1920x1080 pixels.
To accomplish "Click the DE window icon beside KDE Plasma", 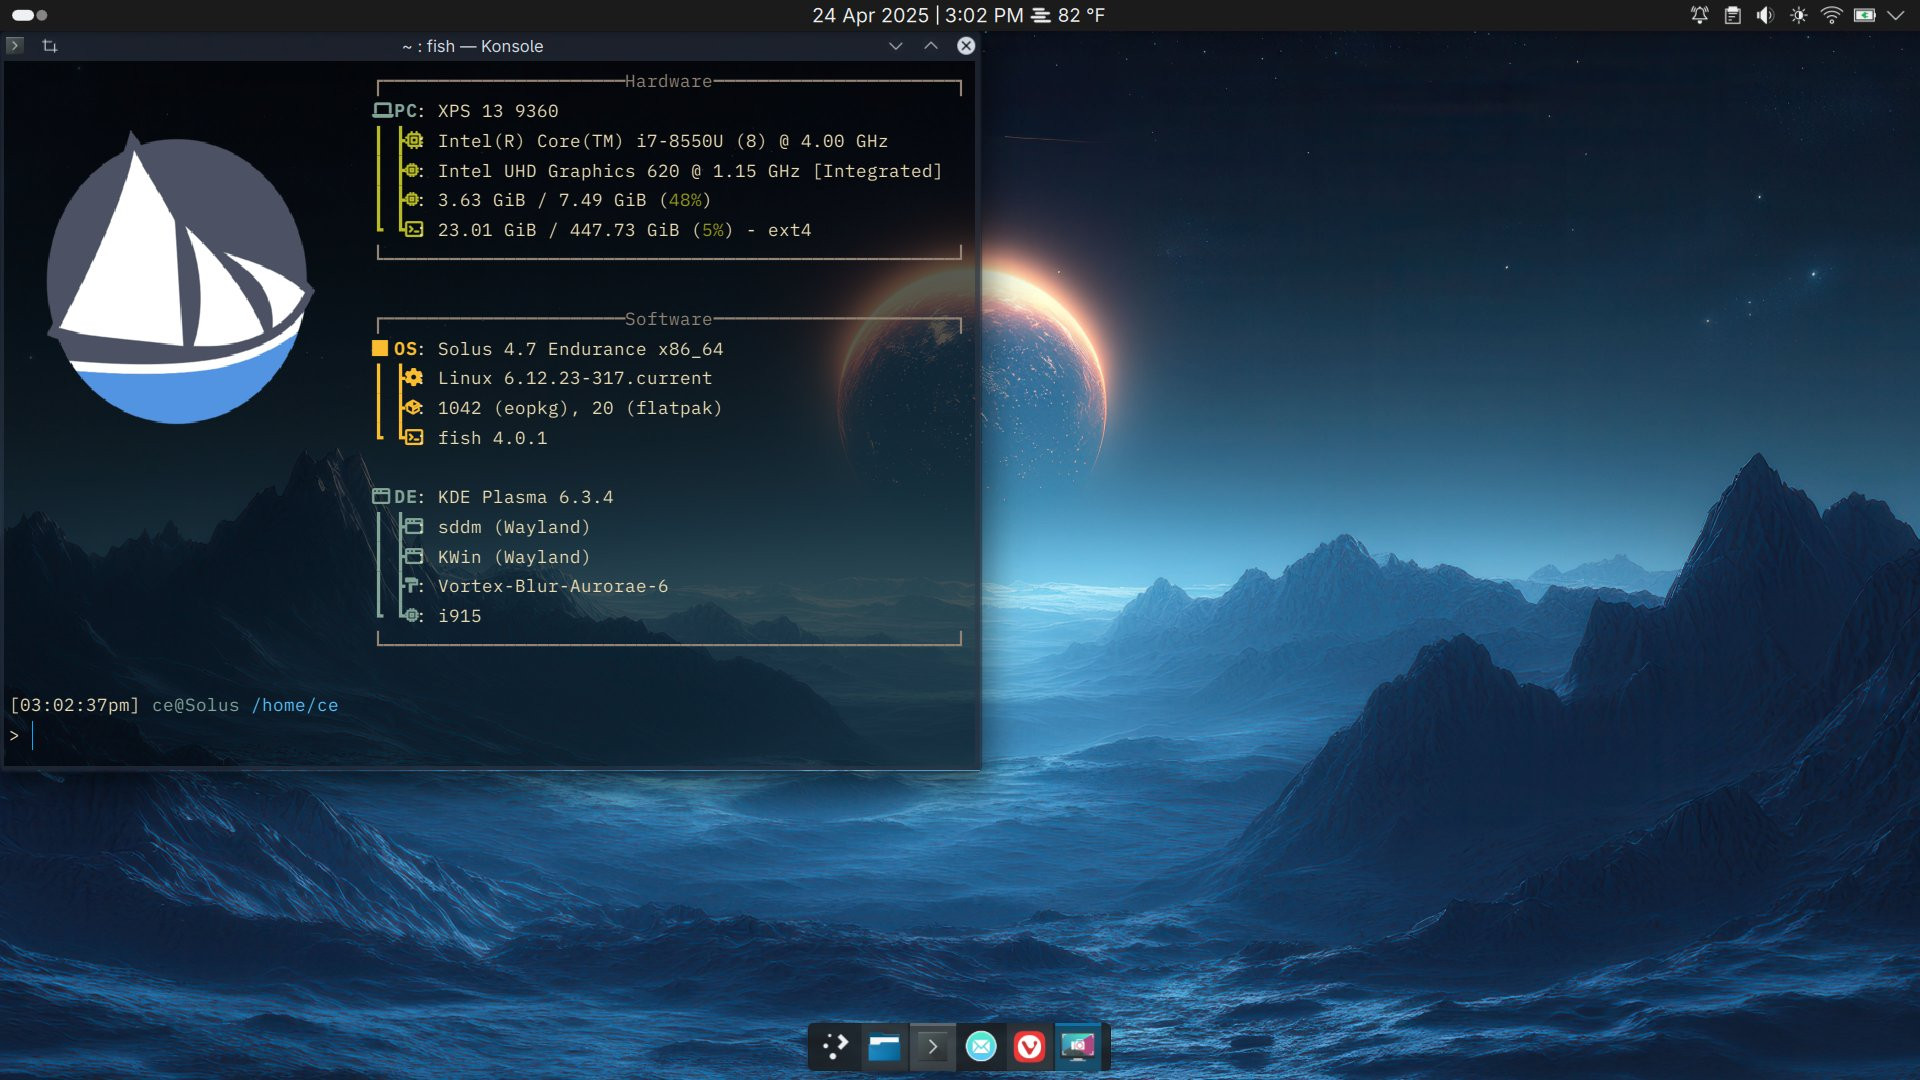I will 381,496.
